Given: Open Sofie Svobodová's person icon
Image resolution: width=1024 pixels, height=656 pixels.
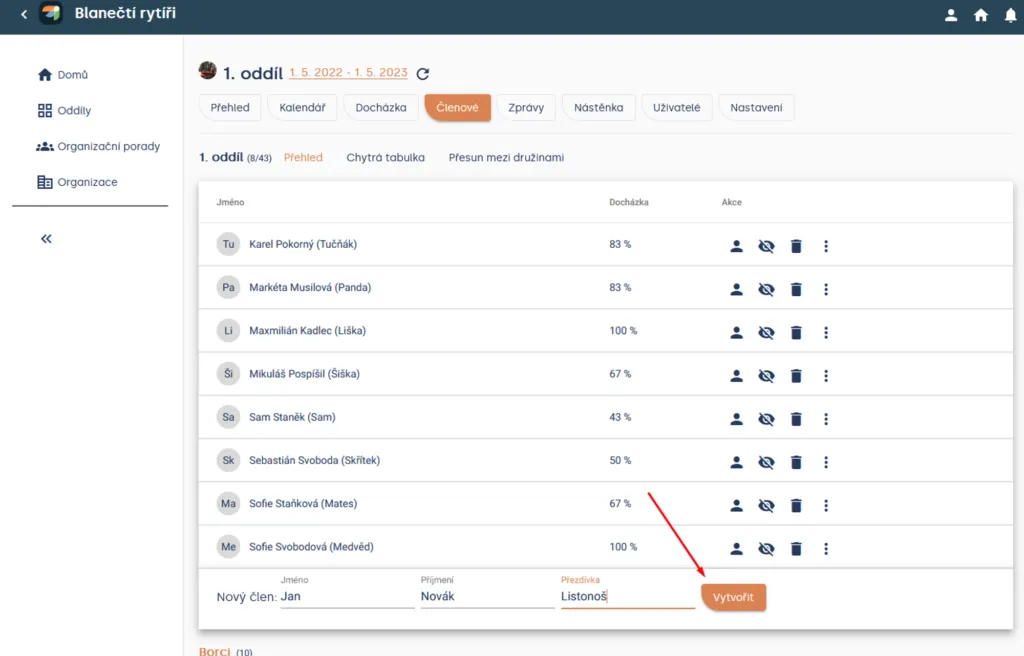Looking at the screenshot, I should coord(736,549).
